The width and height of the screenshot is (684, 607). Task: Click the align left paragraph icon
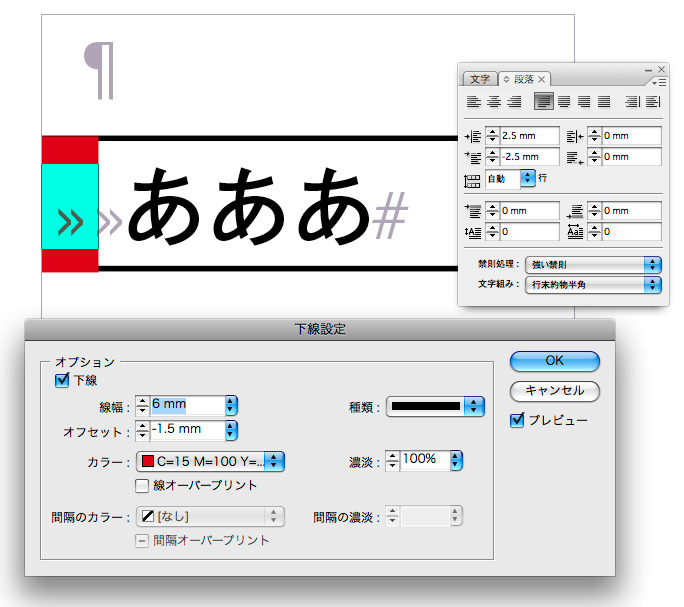tap(473, 102)
